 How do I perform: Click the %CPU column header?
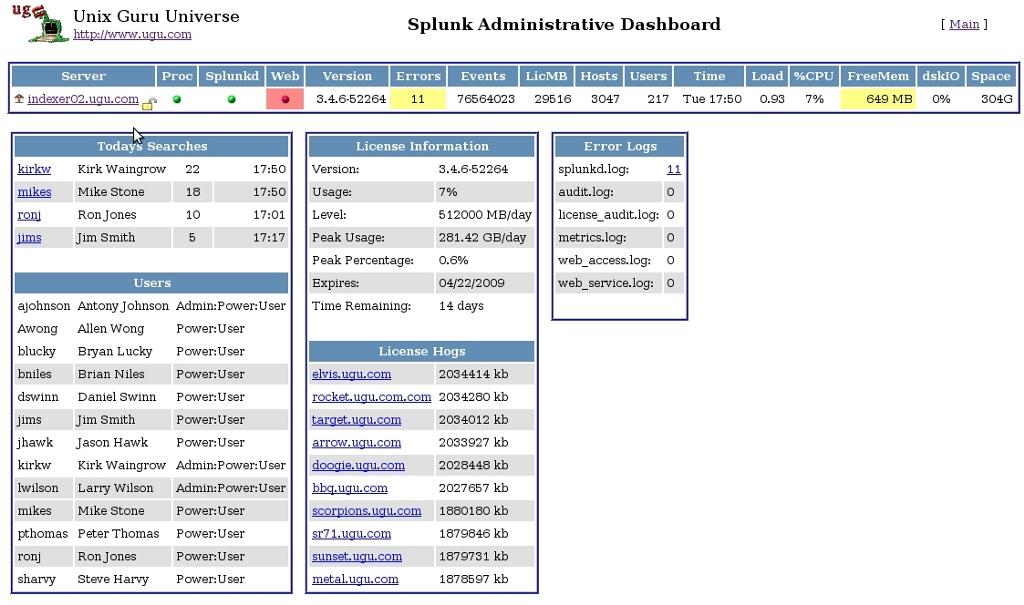pos(814,76)
